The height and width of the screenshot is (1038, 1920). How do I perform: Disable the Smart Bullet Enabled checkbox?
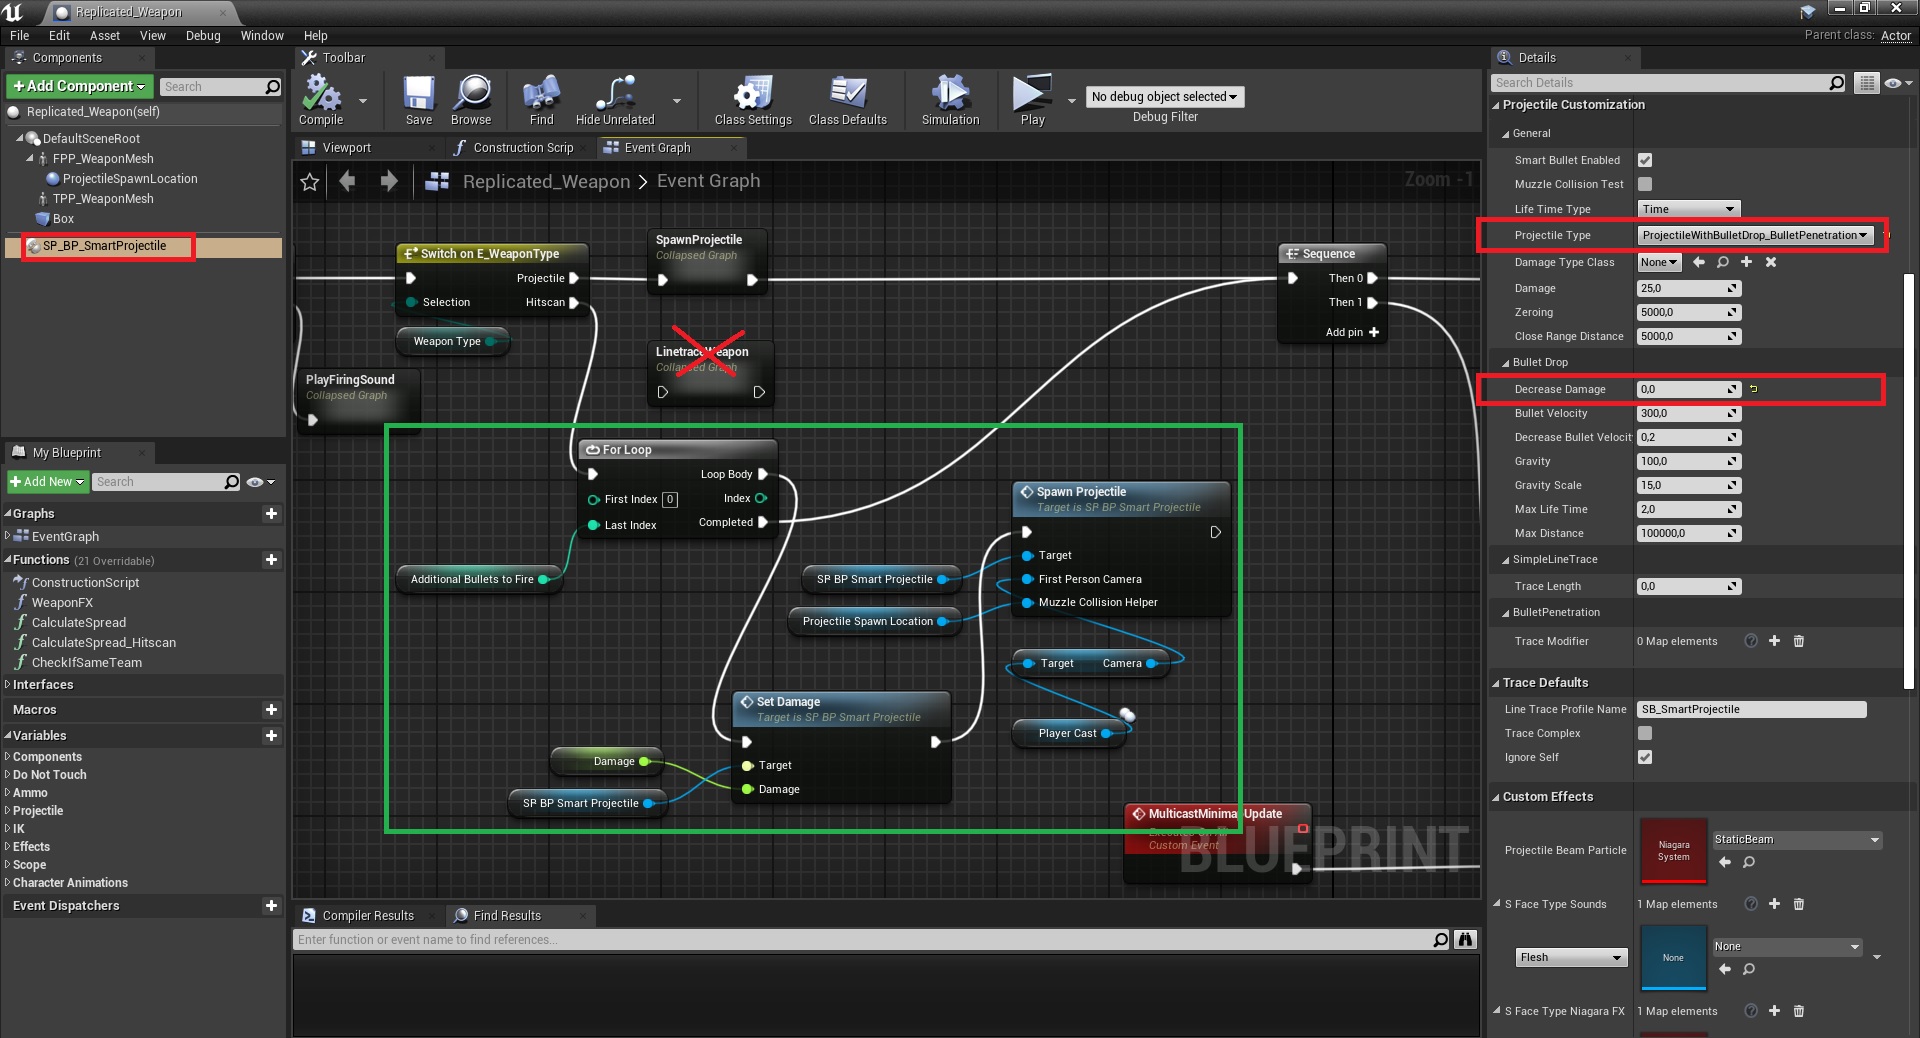(x=1645, y=160)
